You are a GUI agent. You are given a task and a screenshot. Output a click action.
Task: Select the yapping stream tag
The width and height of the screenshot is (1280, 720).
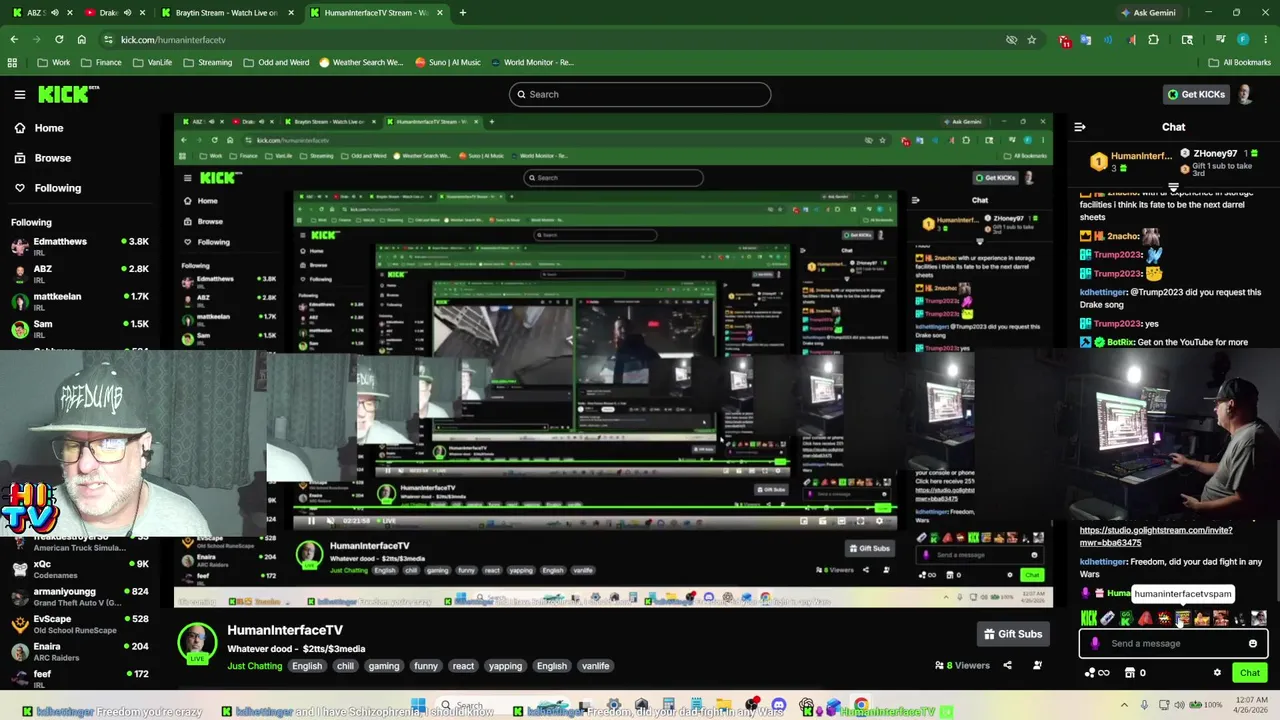click(x=505, y=666)
